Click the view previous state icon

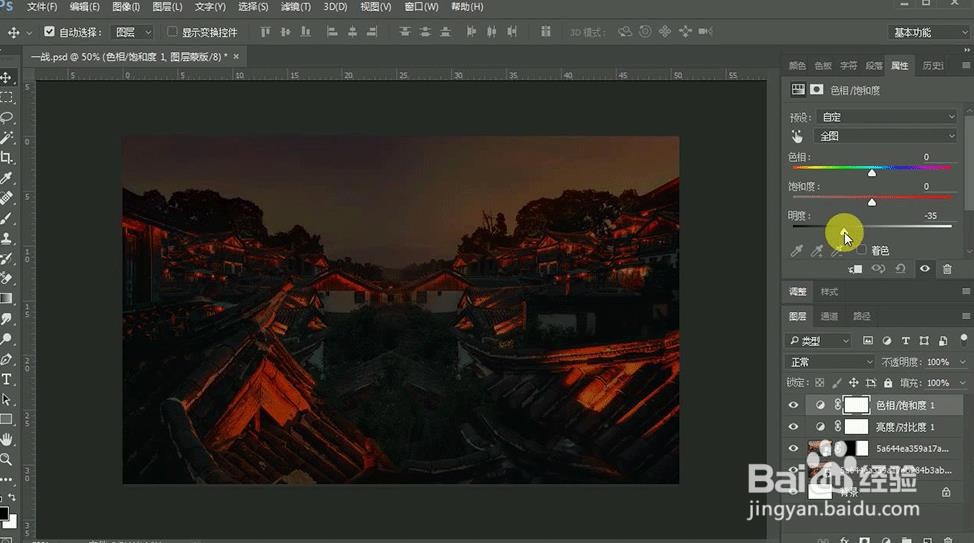point(878,269)
